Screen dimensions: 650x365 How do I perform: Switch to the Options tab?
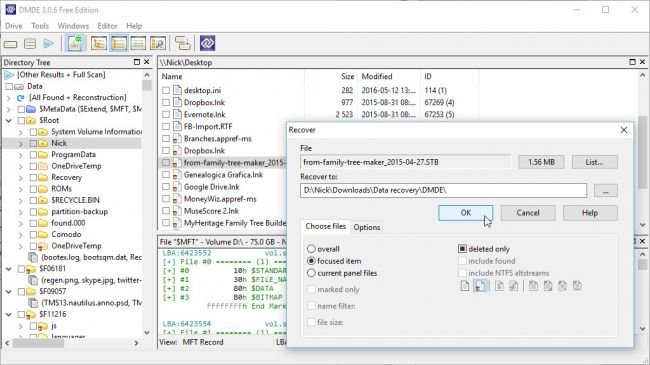click(366, 227)
